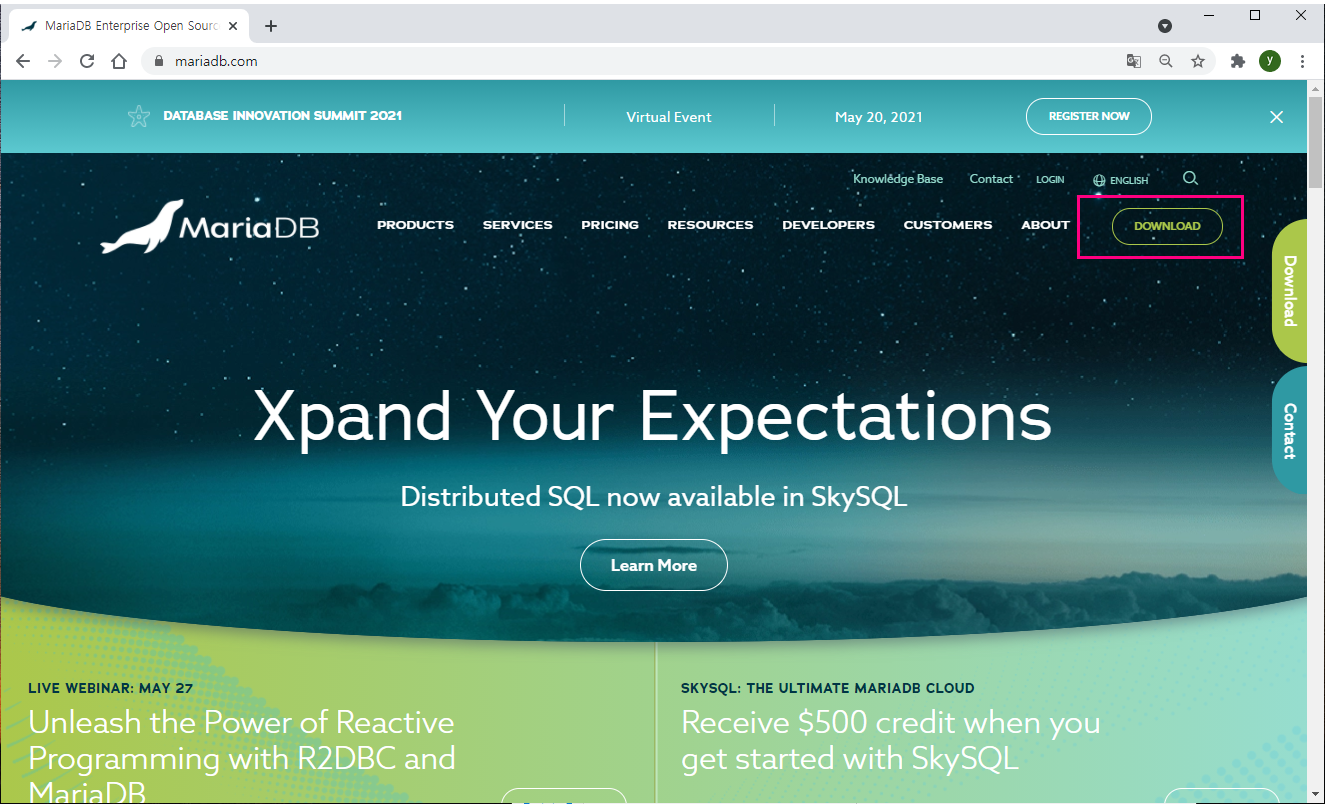Open the SERVICES menu
Image resolution: width=1325 pixels, height=804 pixels.
pyautogui.click(x=517, y=225)
